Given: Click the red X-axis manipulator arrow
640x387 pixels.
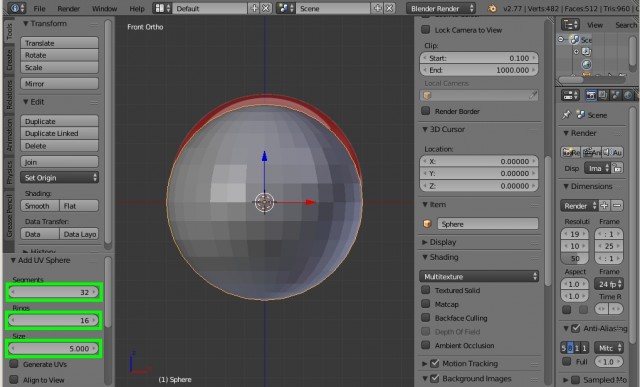Looking at the screenshot, I should click(311, 202).
